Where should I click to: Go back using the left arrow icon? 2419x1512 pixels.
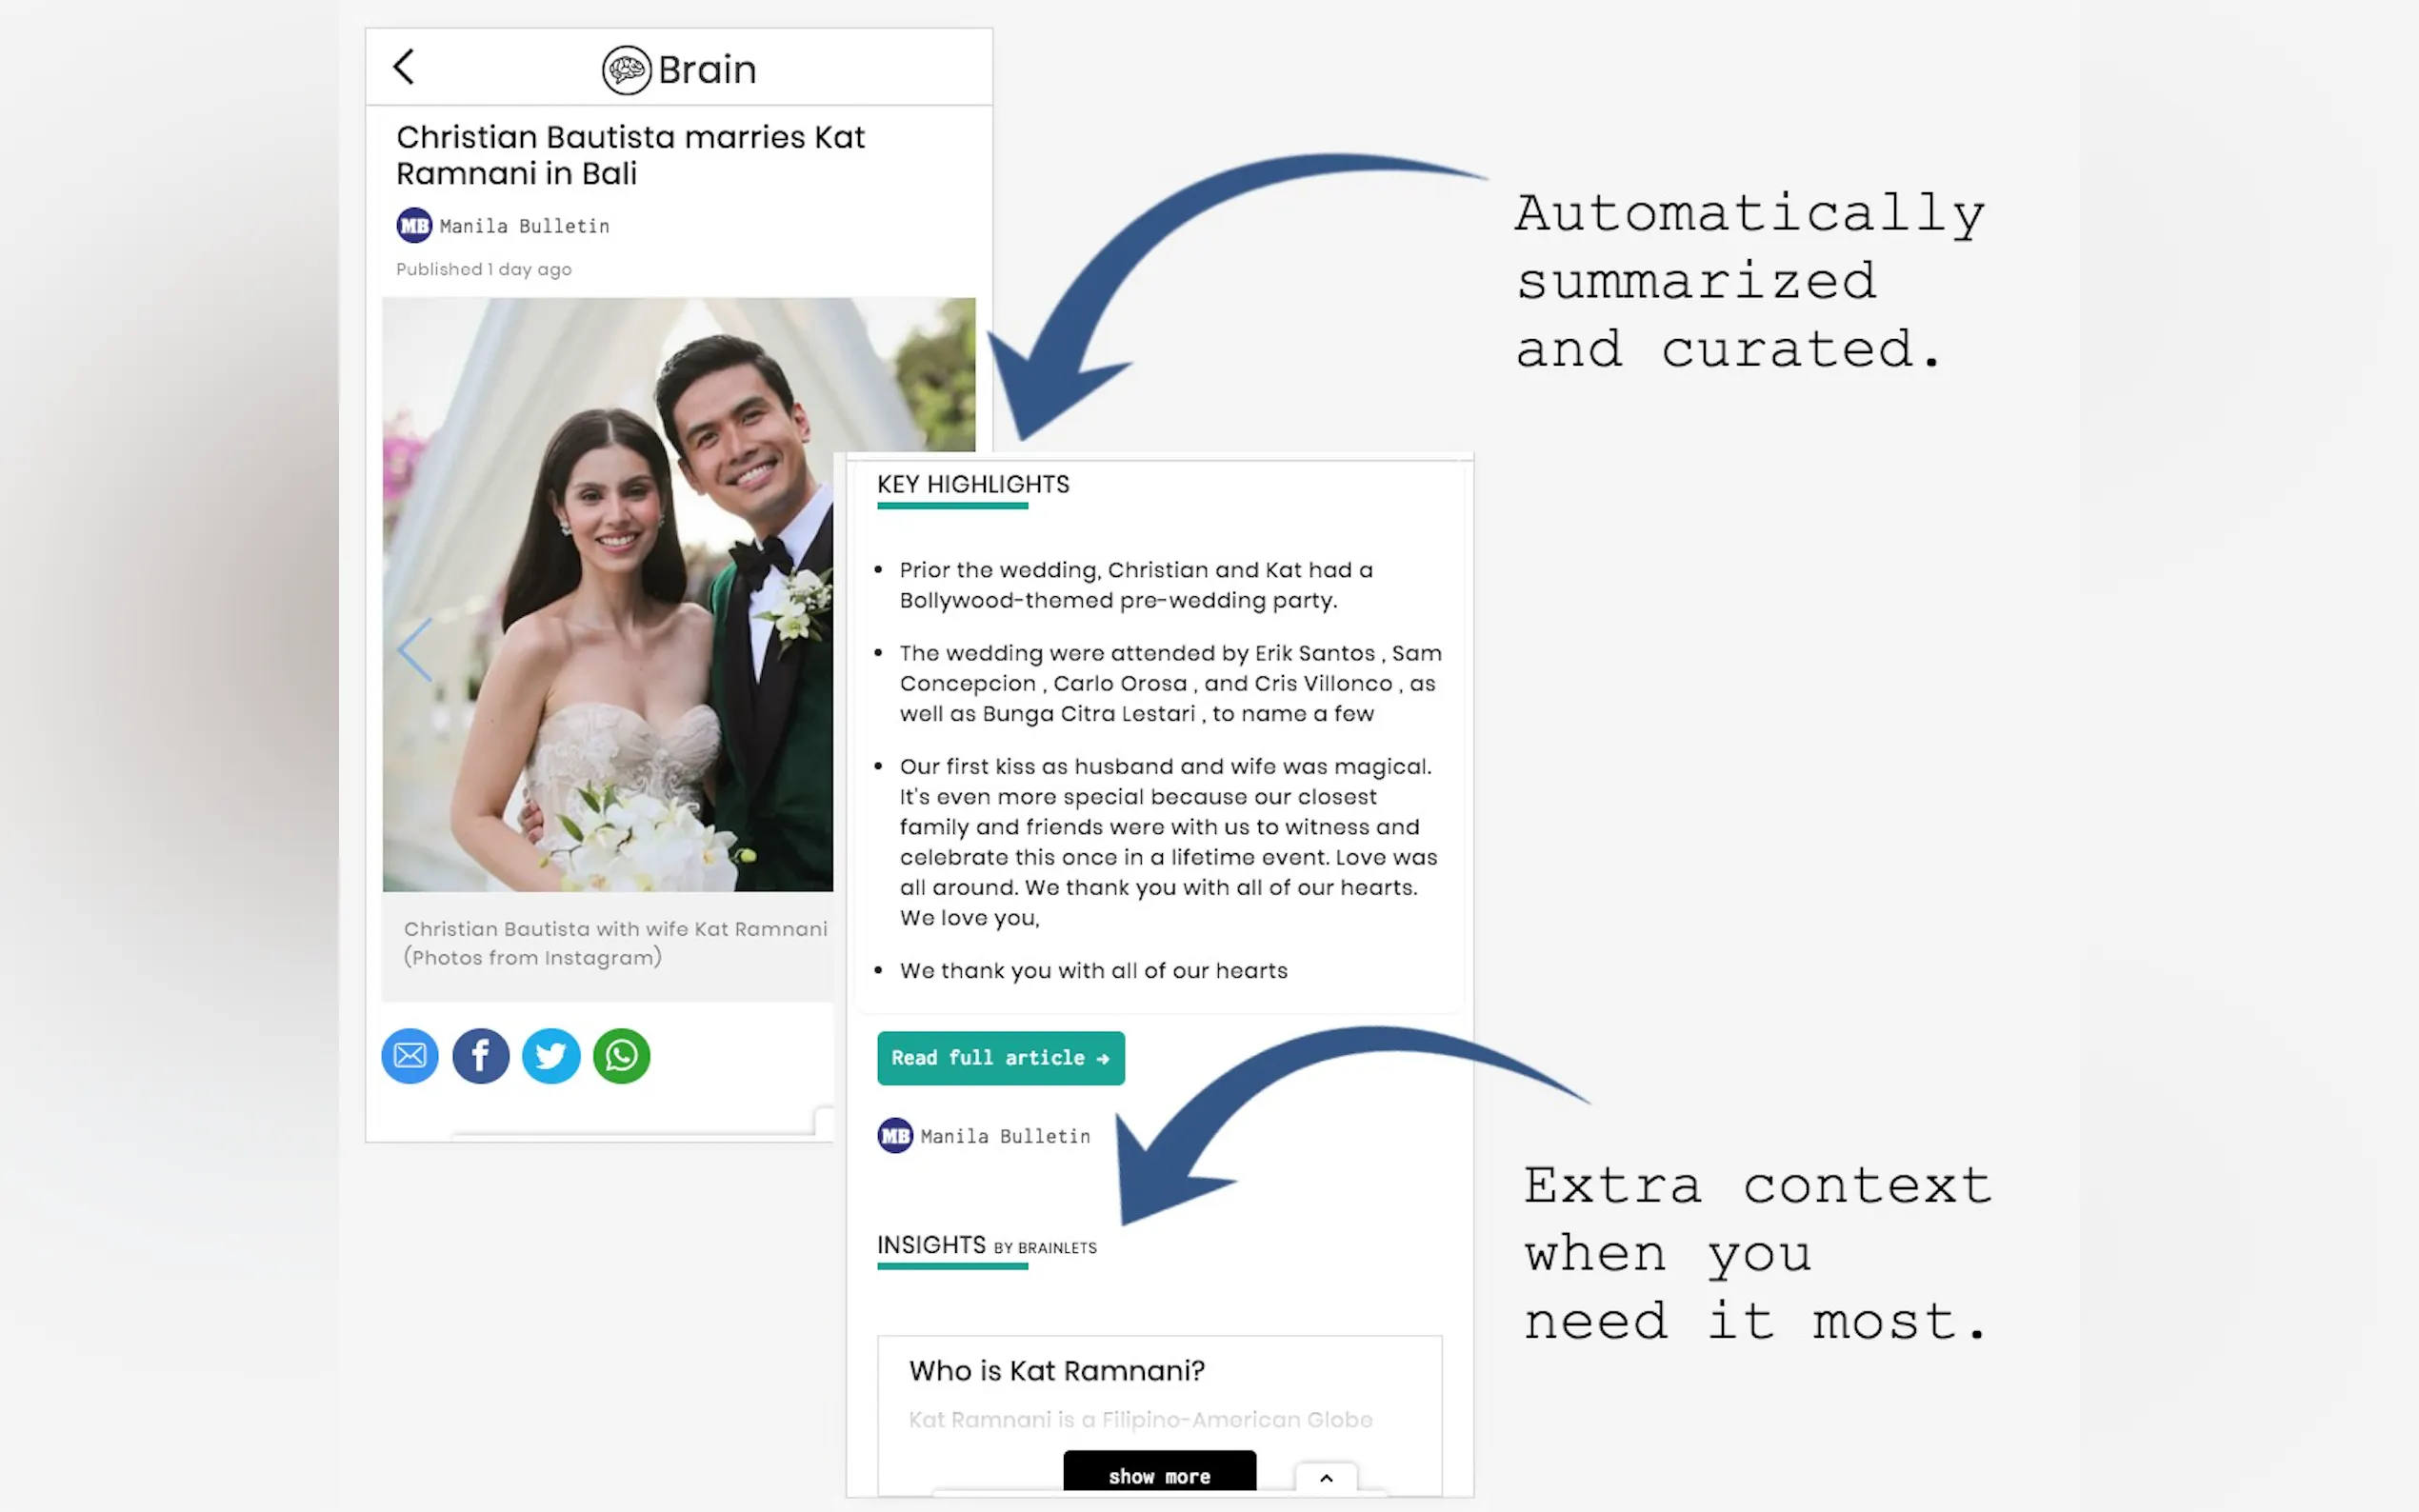pos(404,67)
